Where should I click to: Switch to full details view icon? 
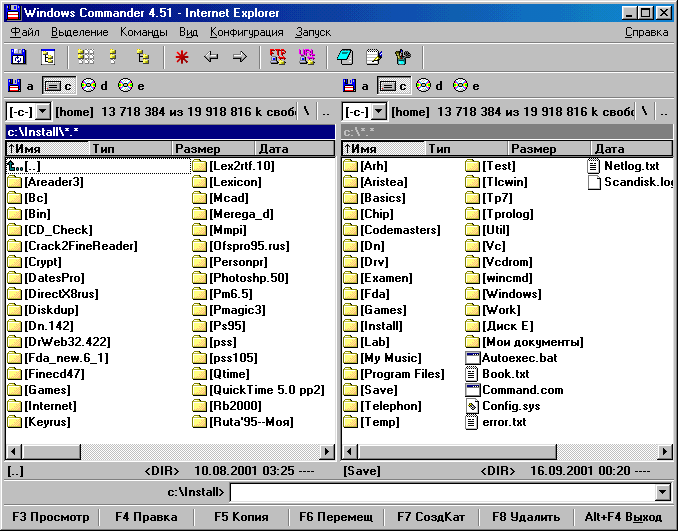(113, 57)
